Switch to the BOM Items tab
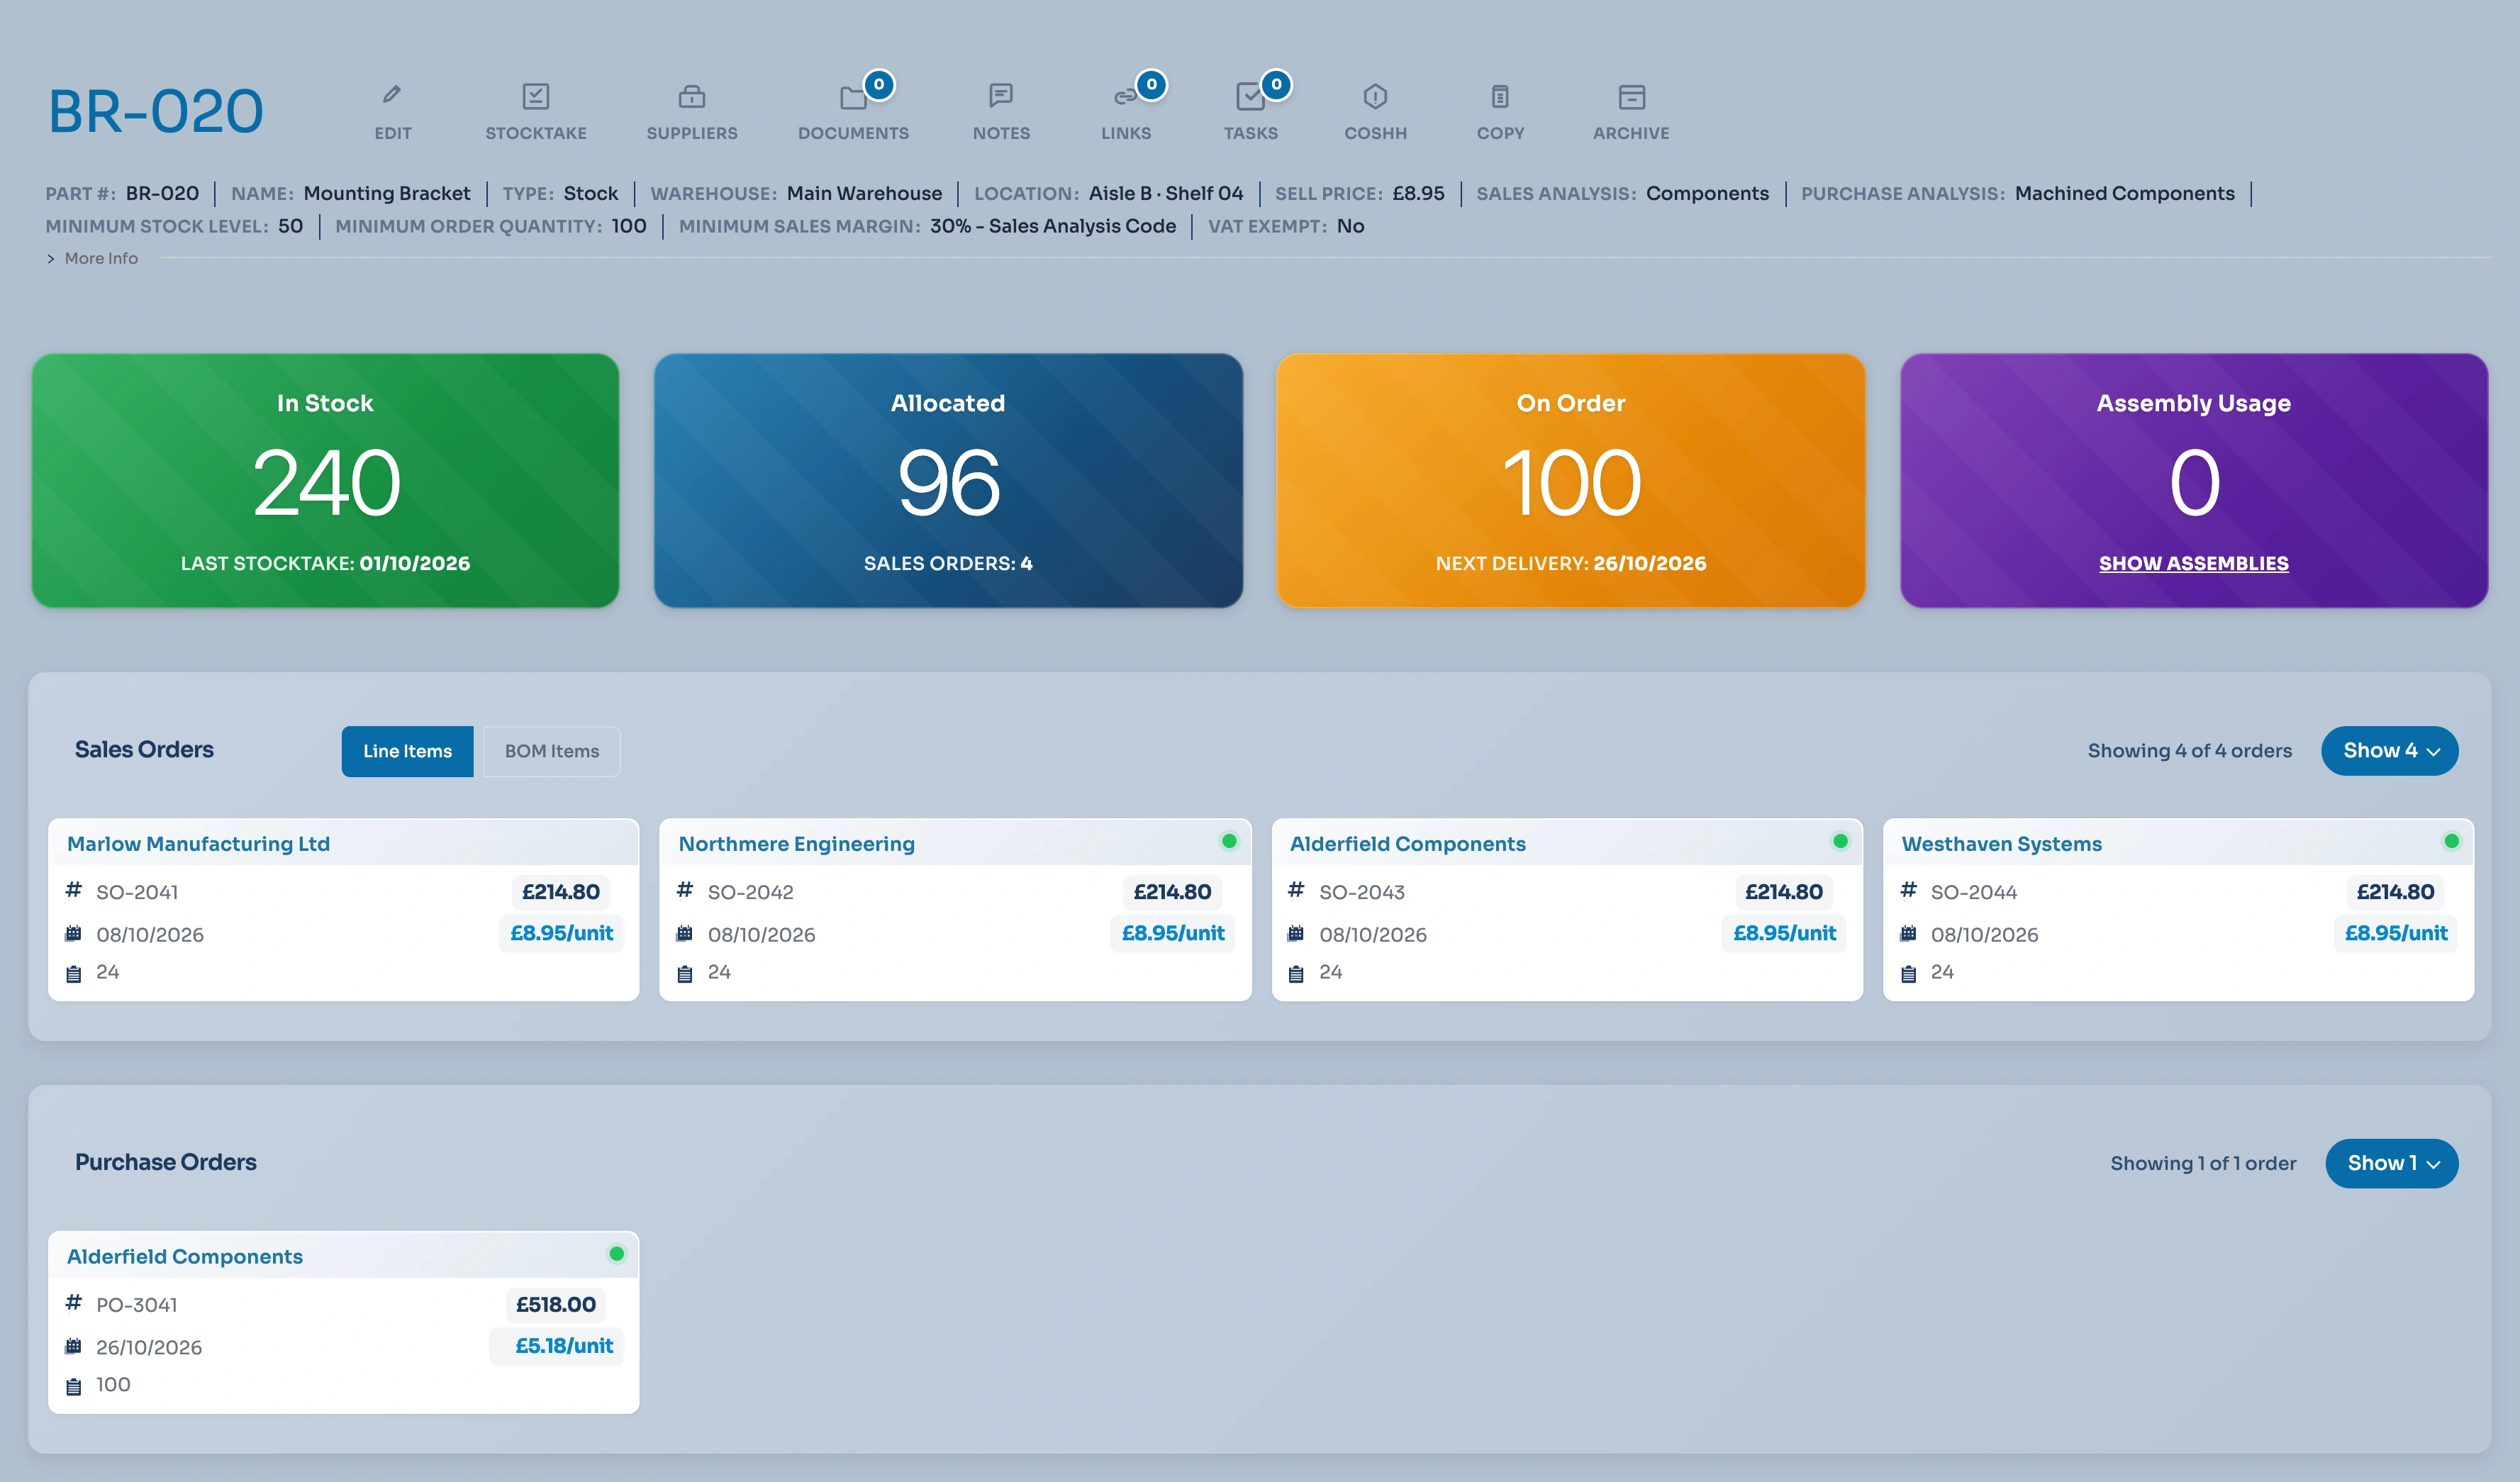 (x=551, y=751)
